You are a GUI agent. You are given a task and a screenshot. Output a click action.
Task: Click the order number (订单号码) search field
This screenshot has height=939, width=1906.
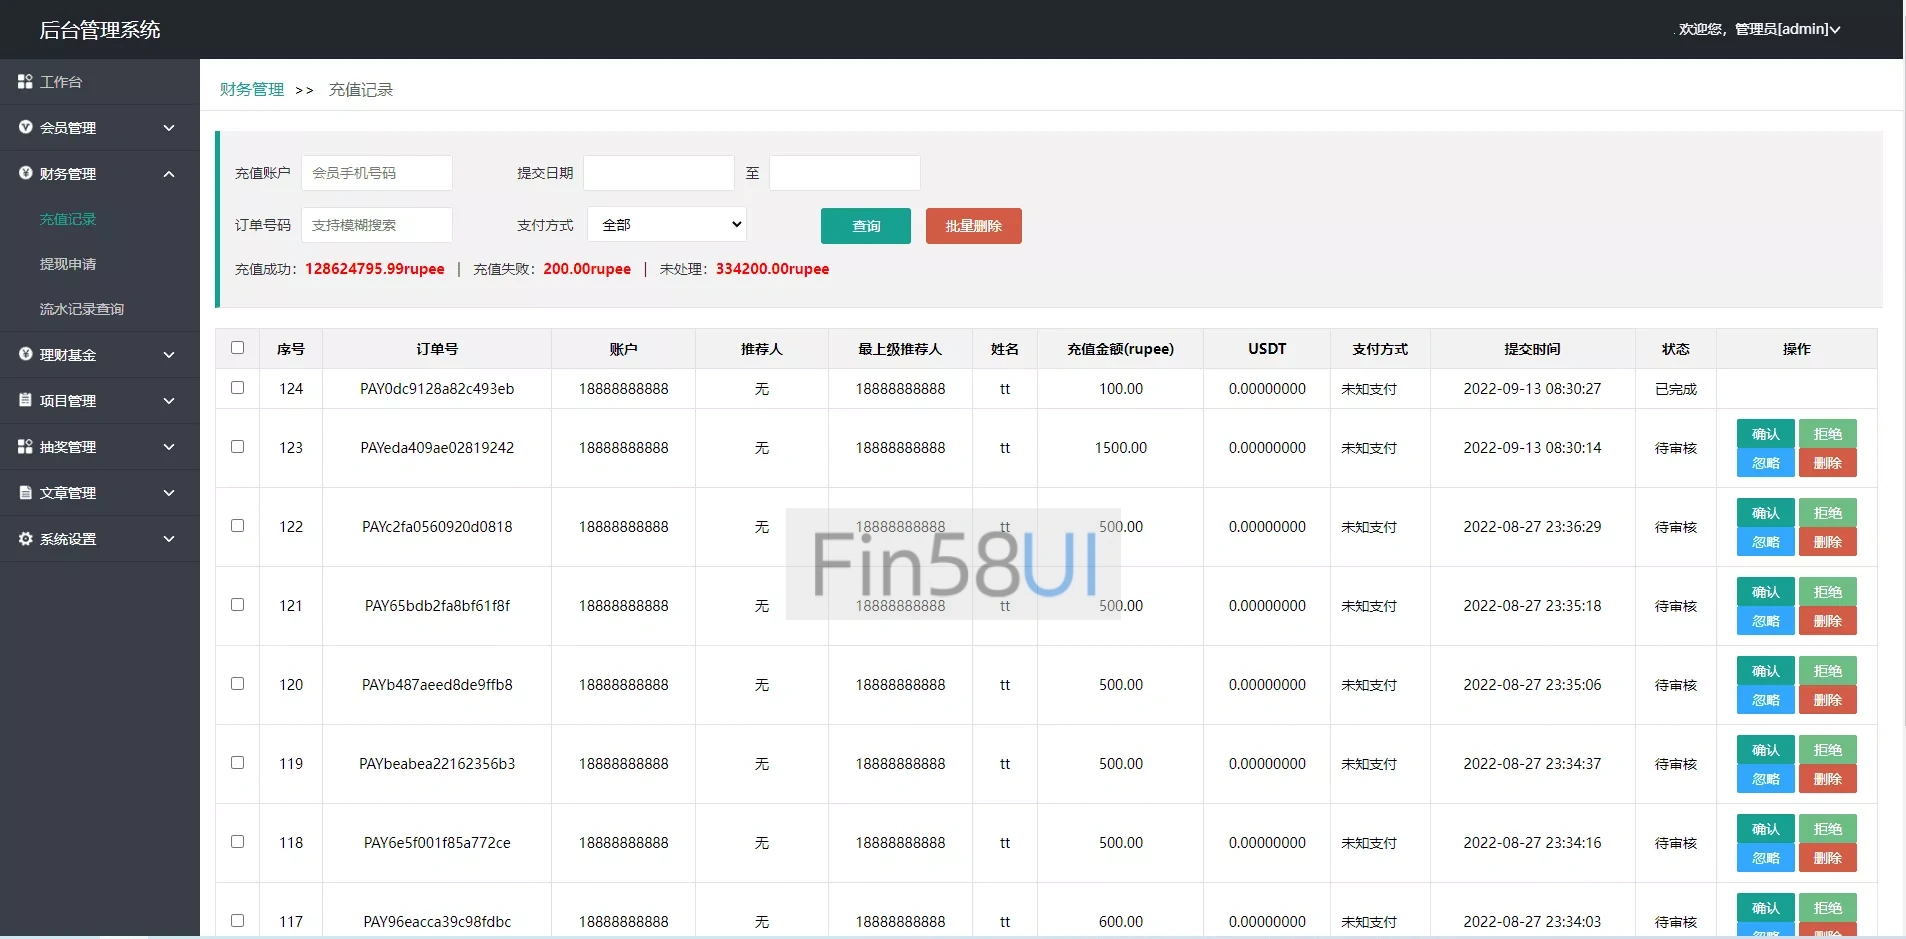point(377,225)
